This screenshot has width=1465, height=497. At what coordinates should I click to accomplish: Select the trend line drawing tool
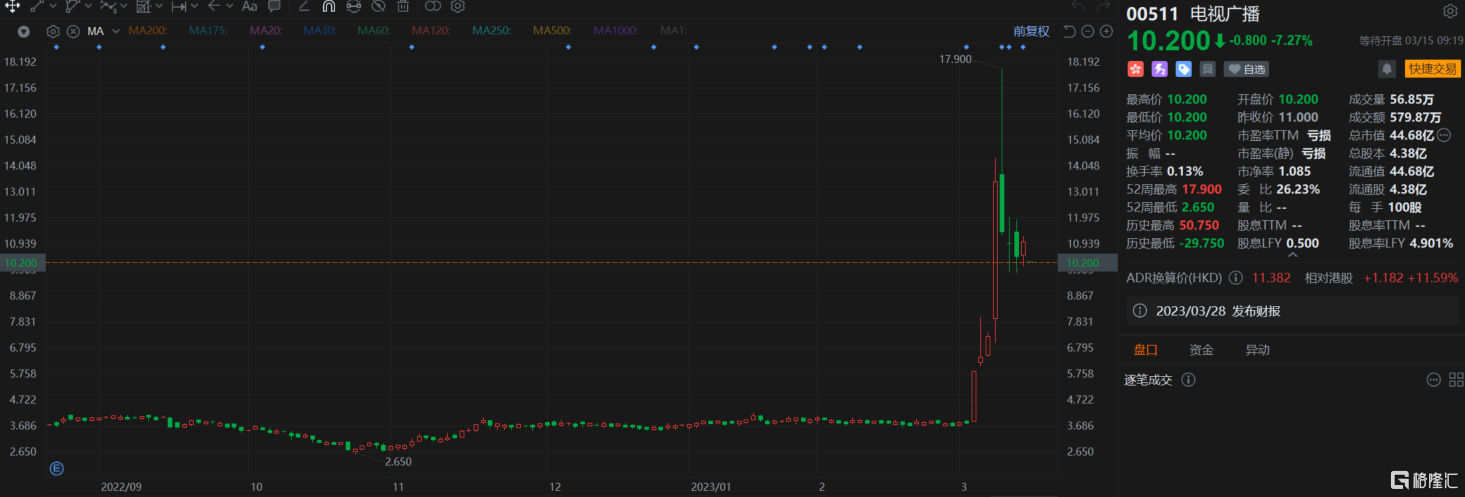click(x=37, y=6)
